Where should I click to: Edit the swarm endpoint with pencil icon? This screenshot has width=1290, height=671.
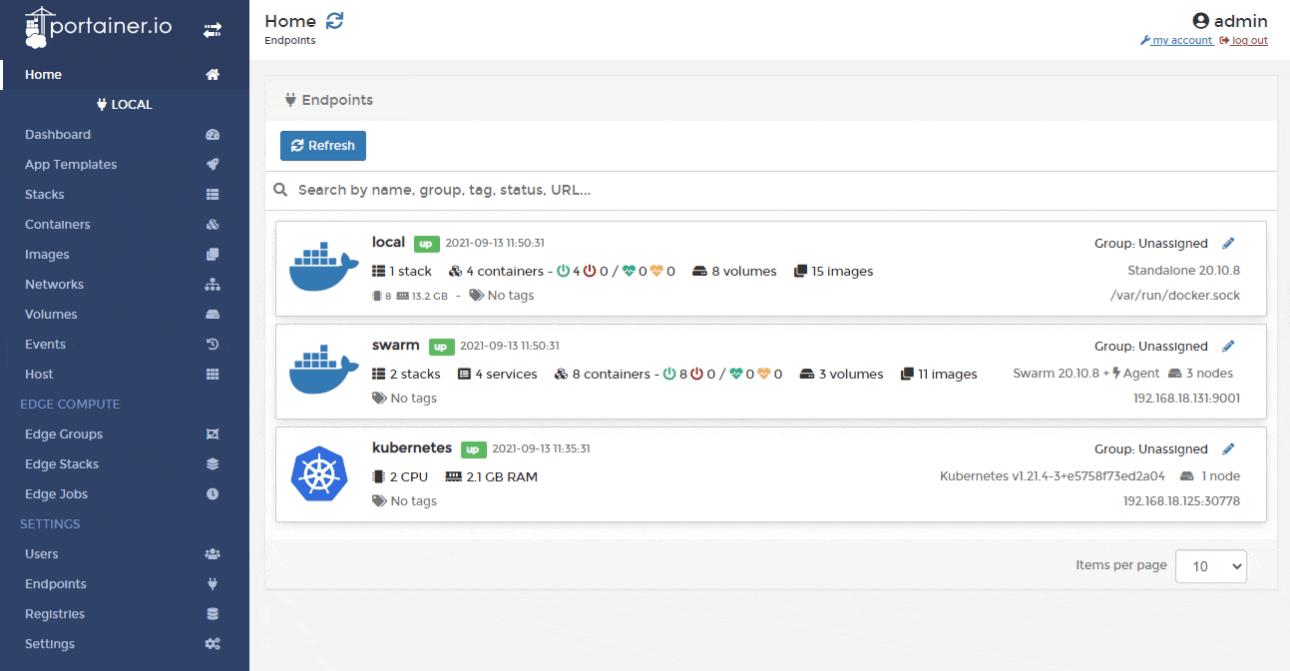pyautogui.click(x=1229, y=347)
